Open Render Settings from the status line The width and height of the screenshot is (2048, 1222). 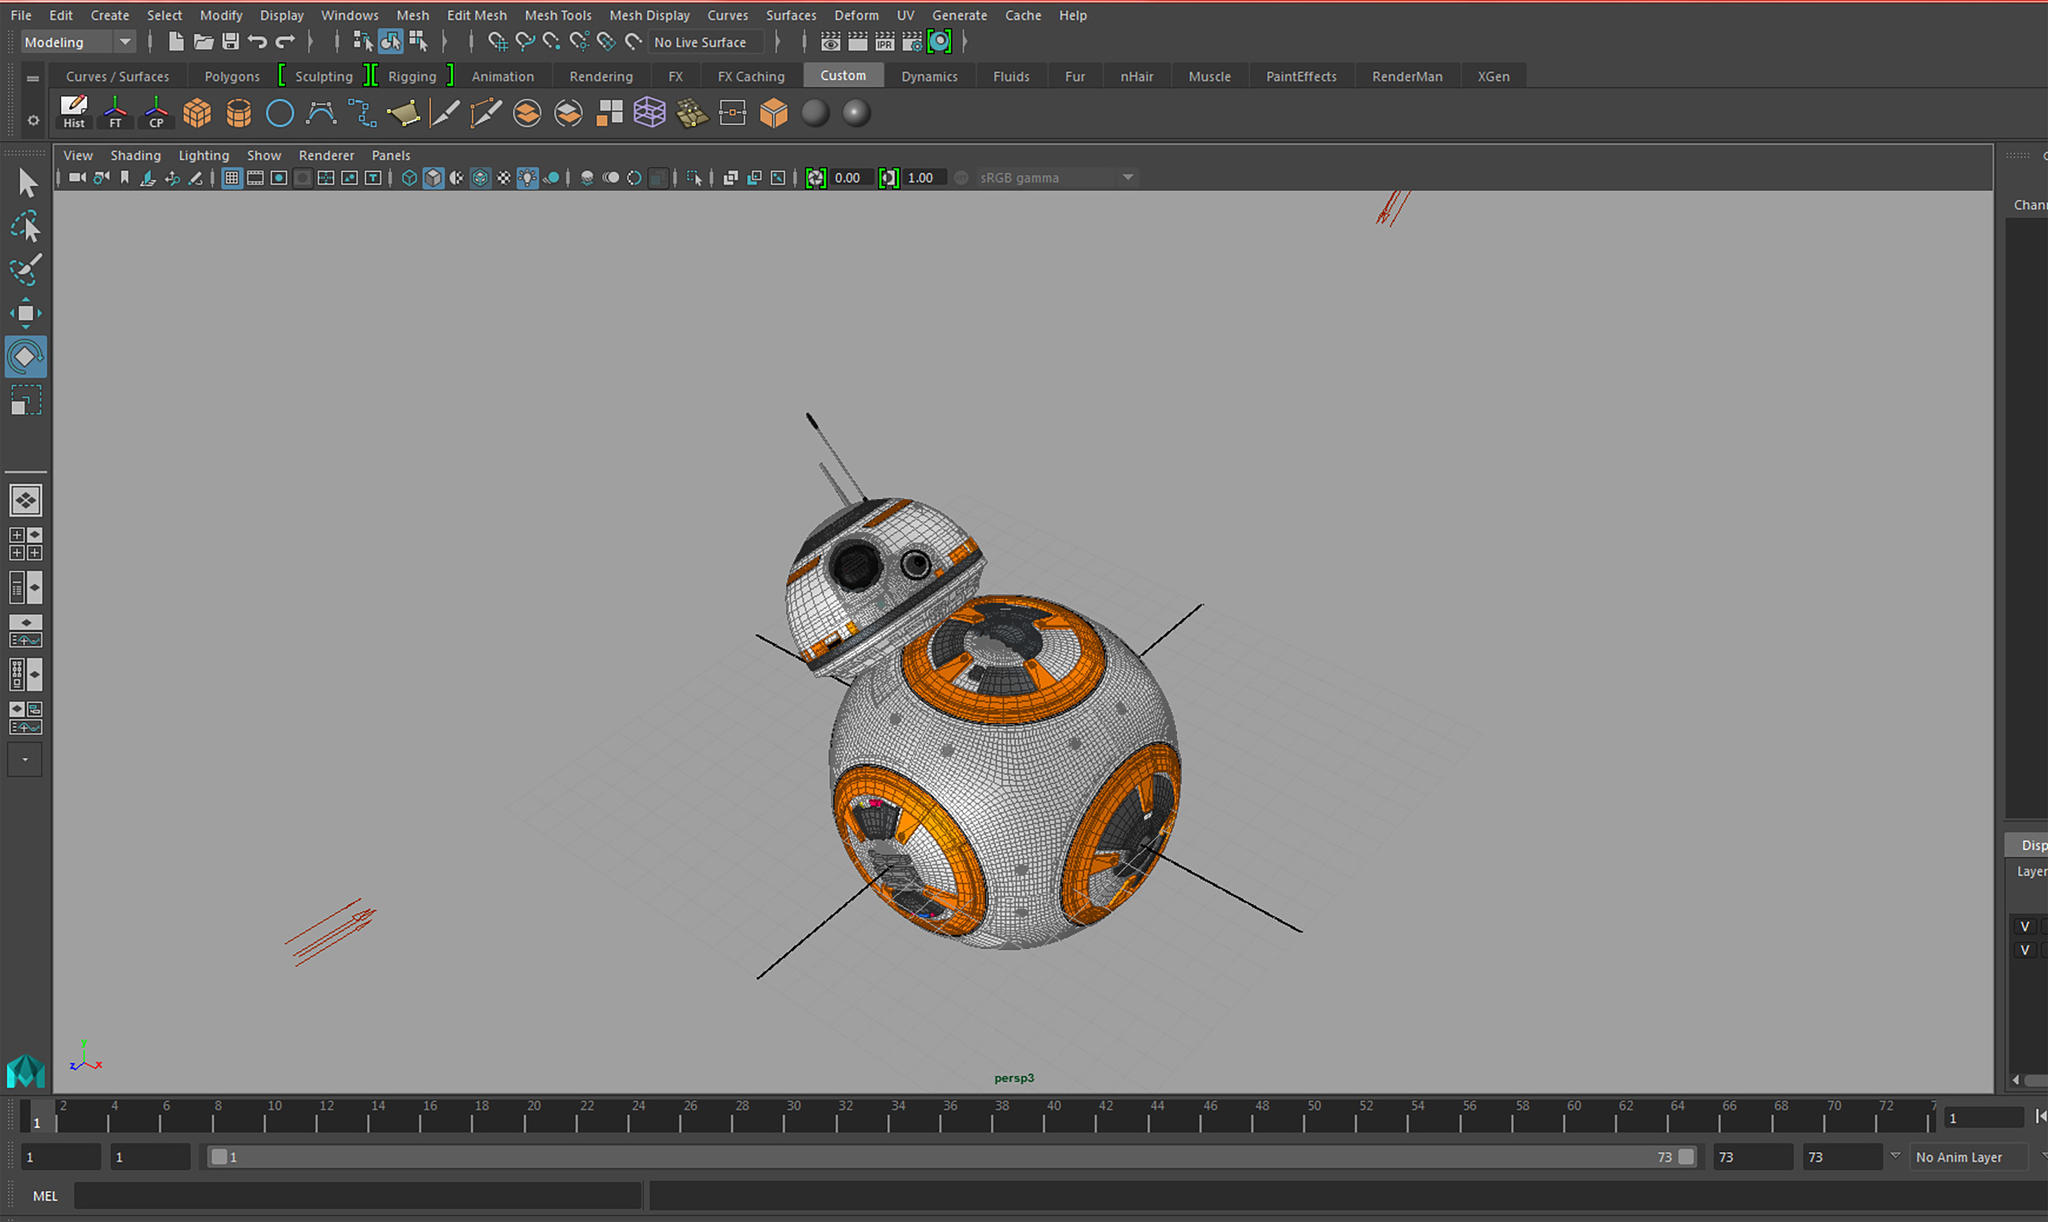tap(912, 42)
